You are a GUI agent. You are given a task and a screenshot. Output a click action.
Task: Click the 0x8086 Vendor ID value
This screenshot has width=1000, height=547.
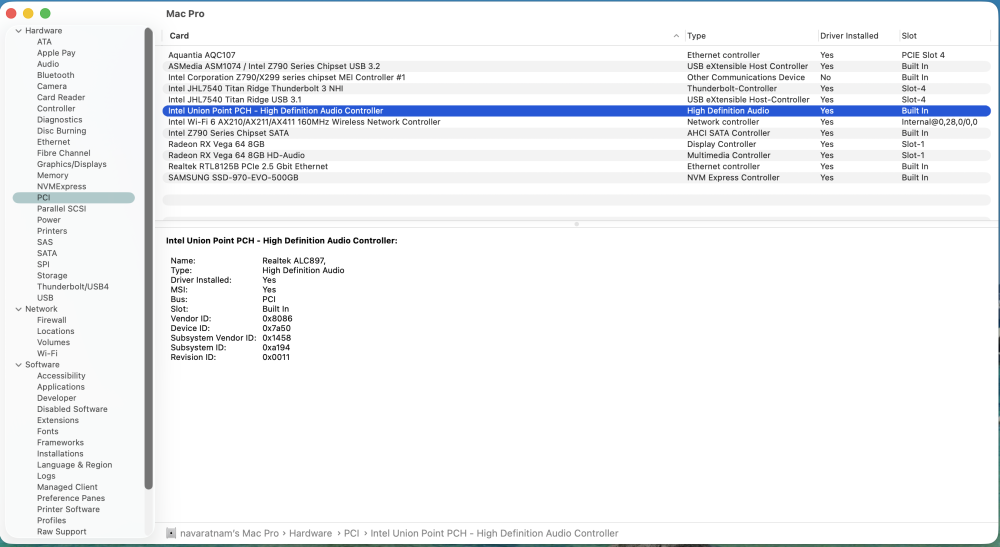(277, 319)
